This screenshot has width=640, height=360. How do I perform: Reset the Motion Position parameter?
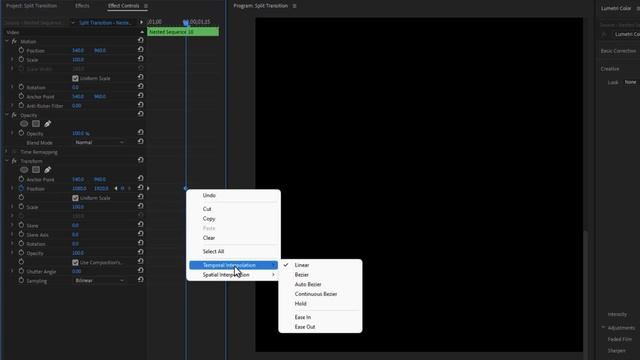tap(140, 49)
